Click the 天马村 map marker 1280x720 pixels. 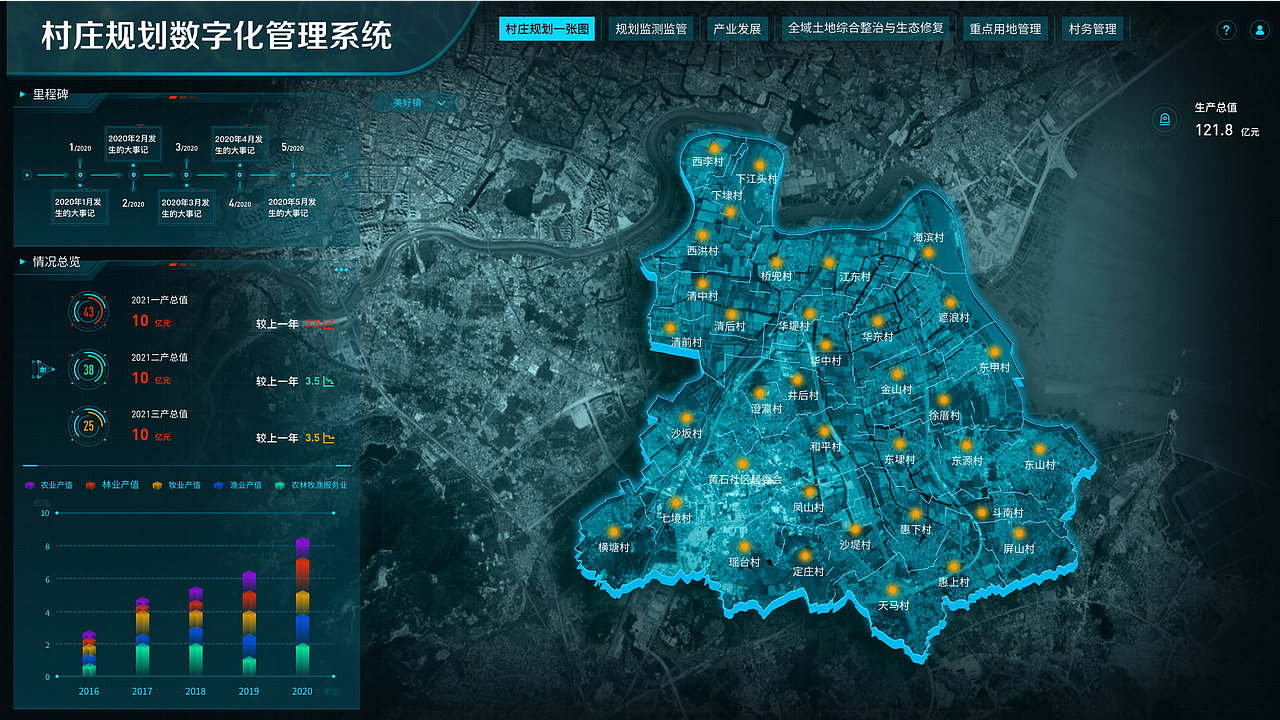[893, 590]
